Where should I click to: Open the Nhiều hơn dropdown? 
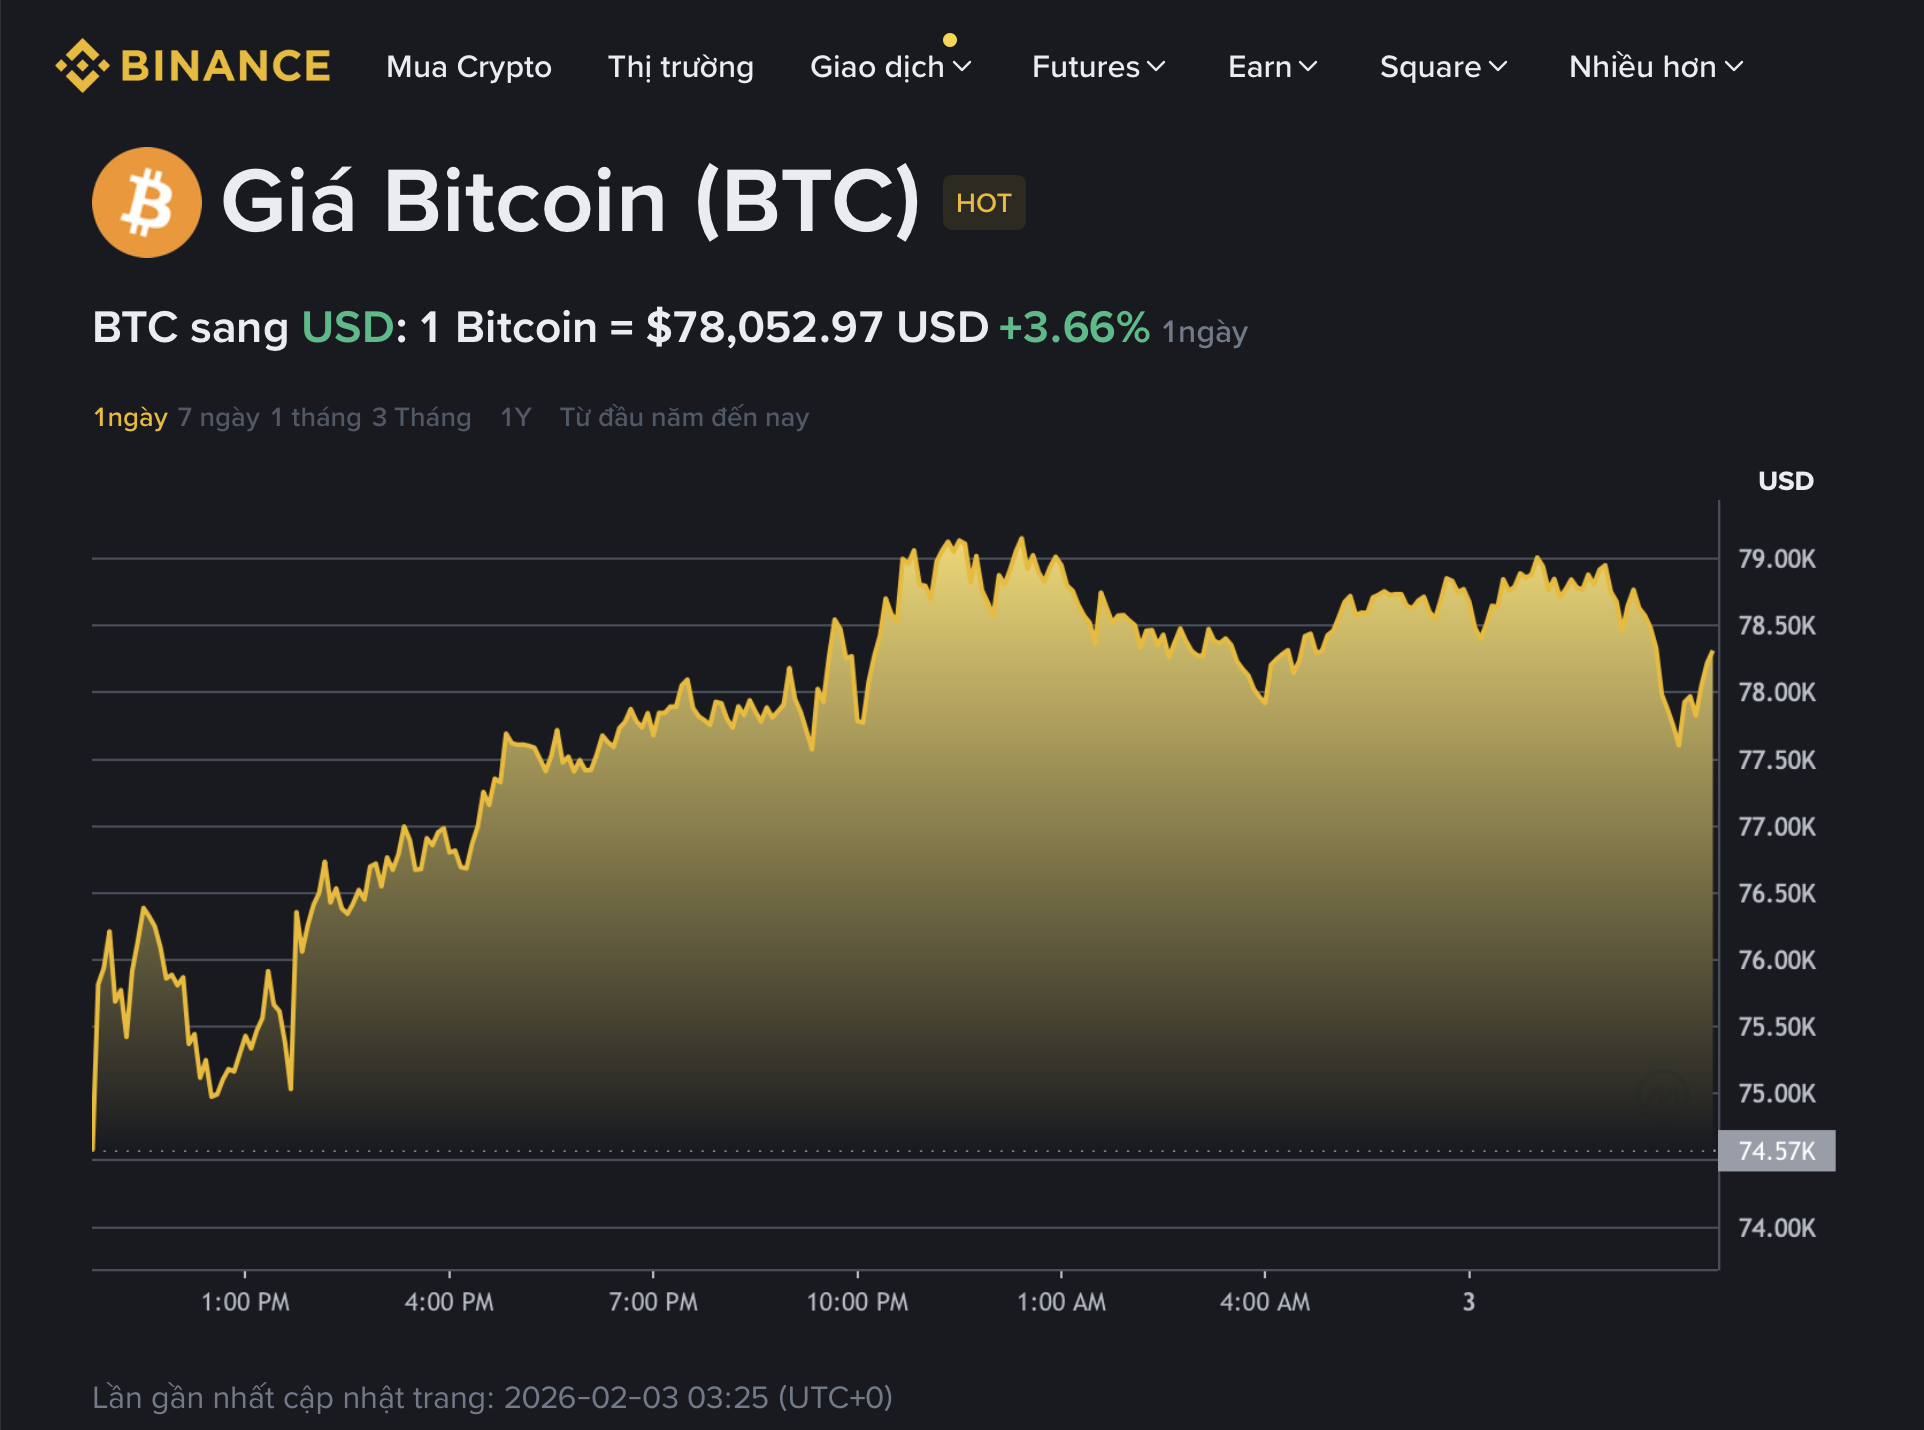coord(1654,68)
